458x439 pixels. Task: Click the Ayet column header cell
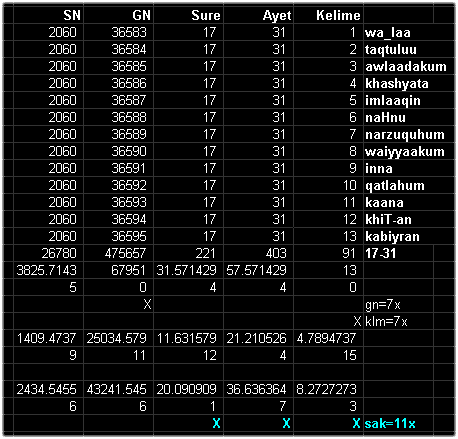click(x=259, y=15)
